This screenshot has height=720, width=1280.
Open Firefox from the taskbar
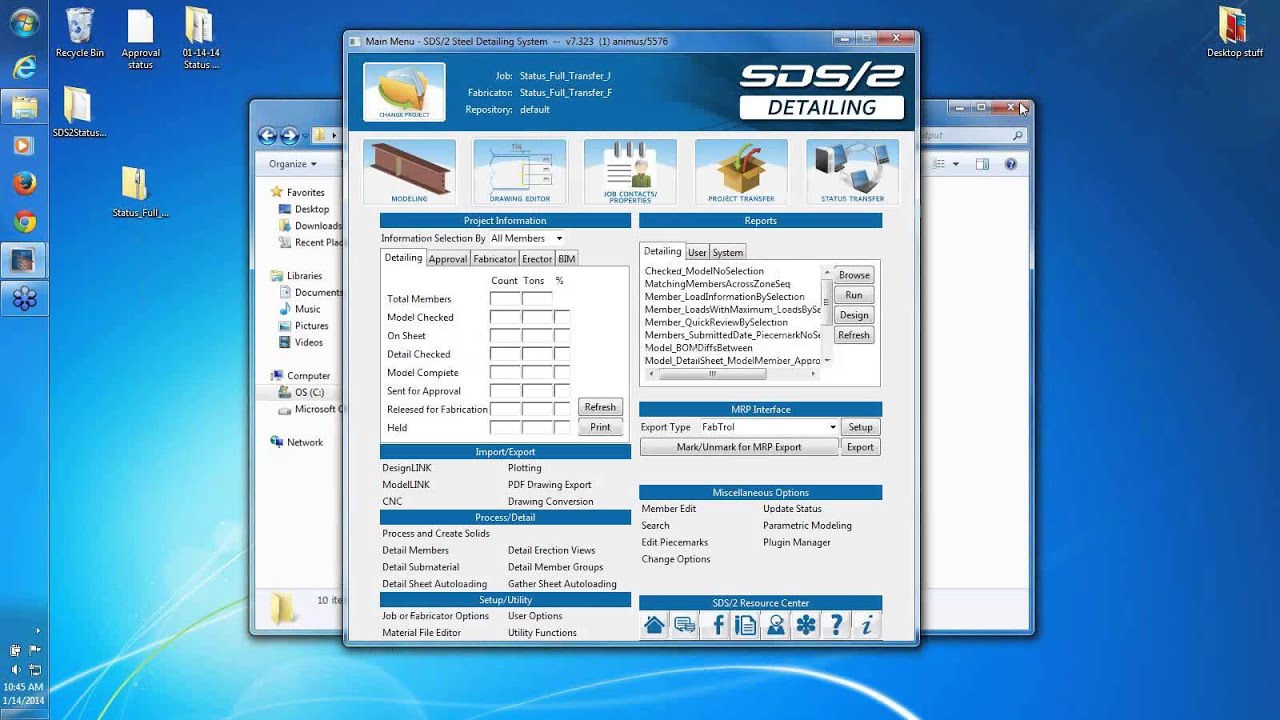24,183
